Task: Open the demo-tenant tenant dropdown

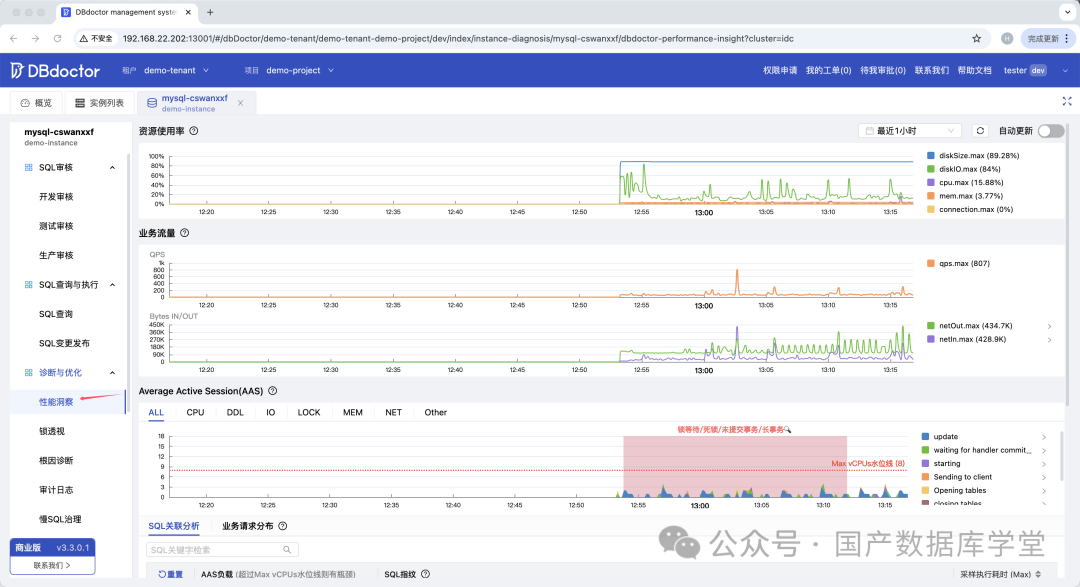Action: tap(176, 70)
